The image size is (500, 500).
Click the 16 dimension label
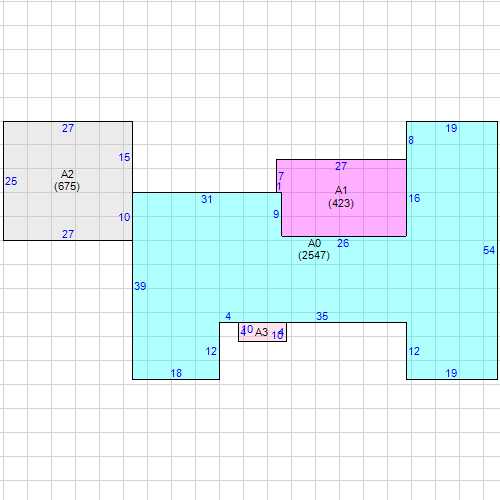pyautogui.click(x=414, y=198)
